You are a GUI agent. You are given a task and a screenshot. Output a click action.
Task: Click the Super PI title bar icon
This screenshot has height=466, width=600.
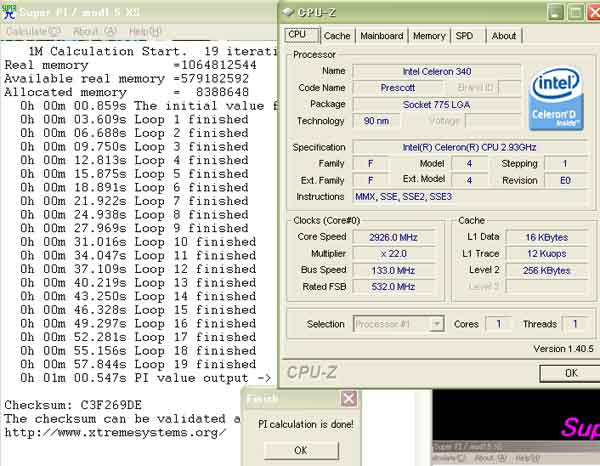pos(9,11)
